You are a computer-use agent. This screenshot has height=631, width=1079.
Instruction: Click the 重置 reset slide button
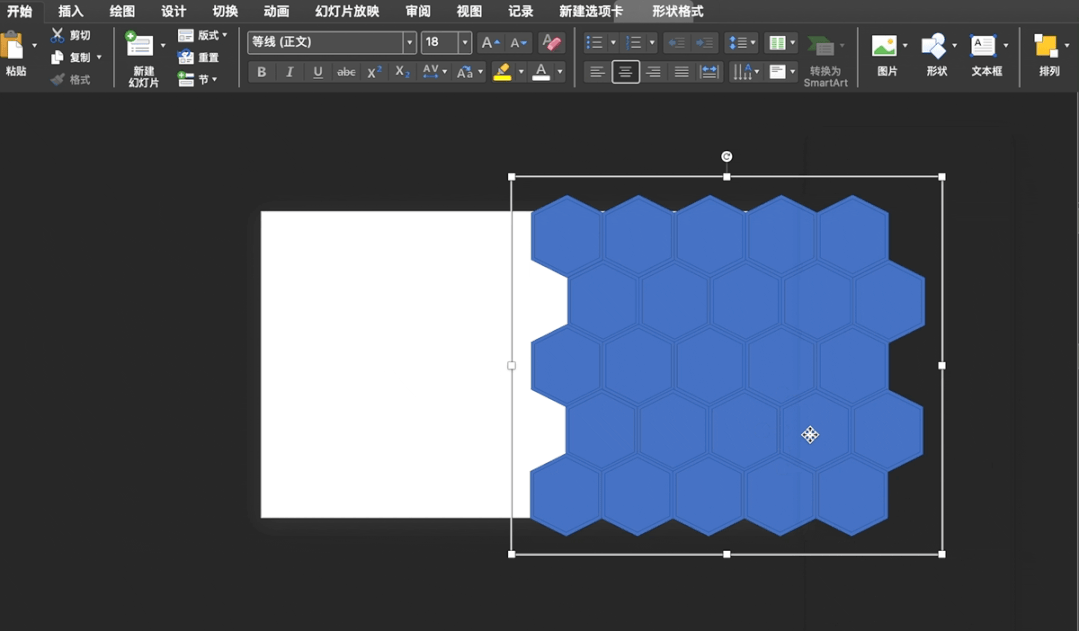coord(198,57)
